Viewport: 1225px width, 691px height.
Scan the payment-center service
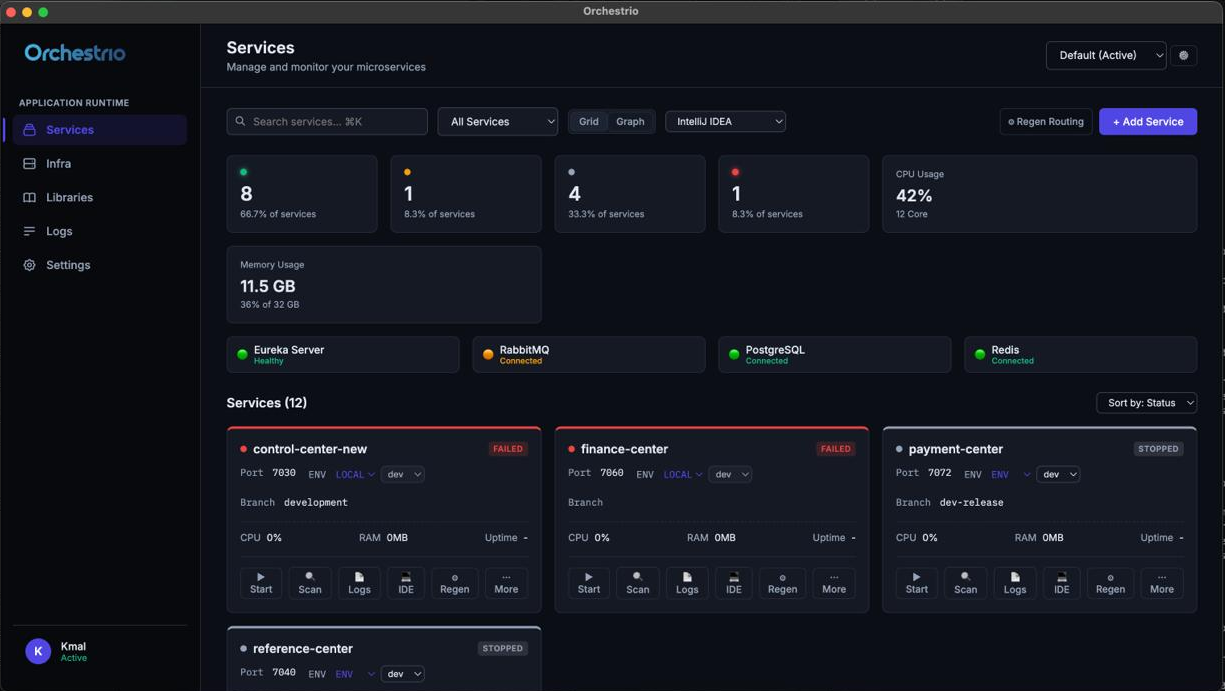(x=966, y=583)
